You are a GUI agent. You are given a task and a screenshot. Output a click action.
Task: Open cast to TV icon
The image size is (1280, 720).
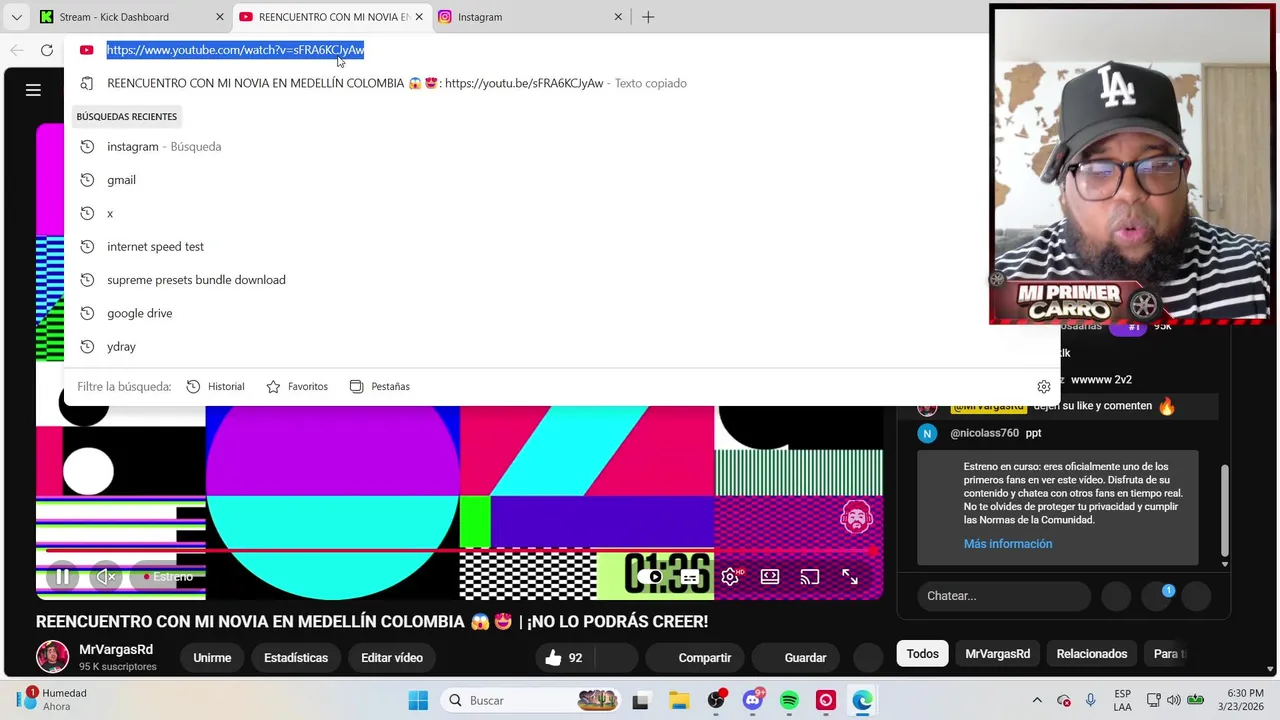click(810, 577)
